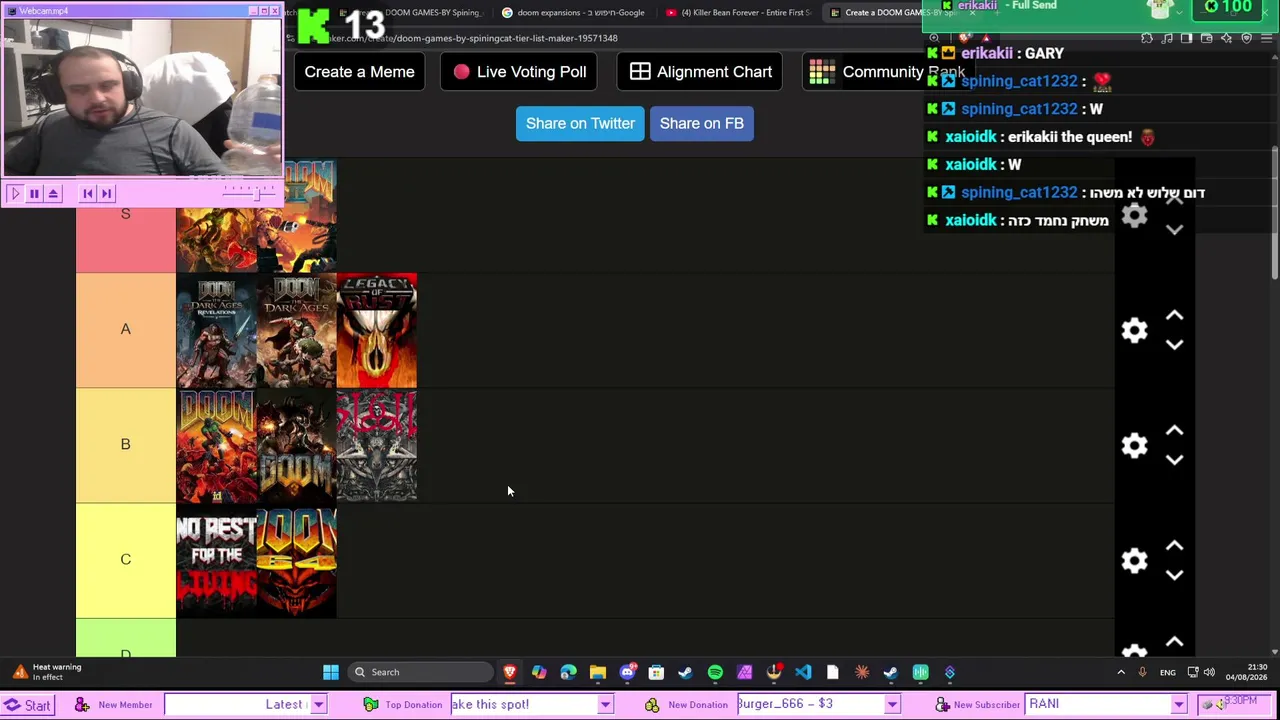Screen dimensions: 1280x720
Task: Click the taskbar Search box
Action: coord(420,672)
